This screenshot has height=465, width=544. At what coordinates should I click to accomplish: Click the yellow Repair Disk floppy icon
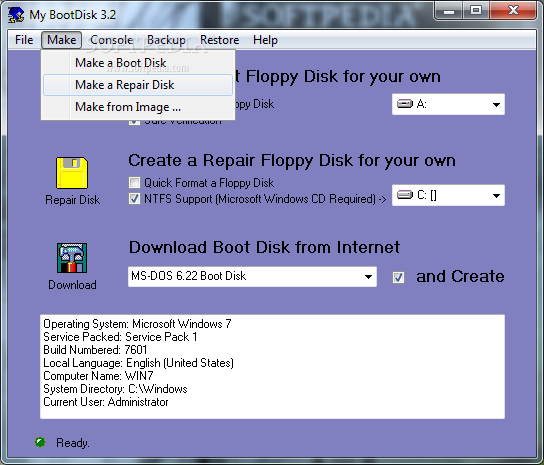click(72, 173)
